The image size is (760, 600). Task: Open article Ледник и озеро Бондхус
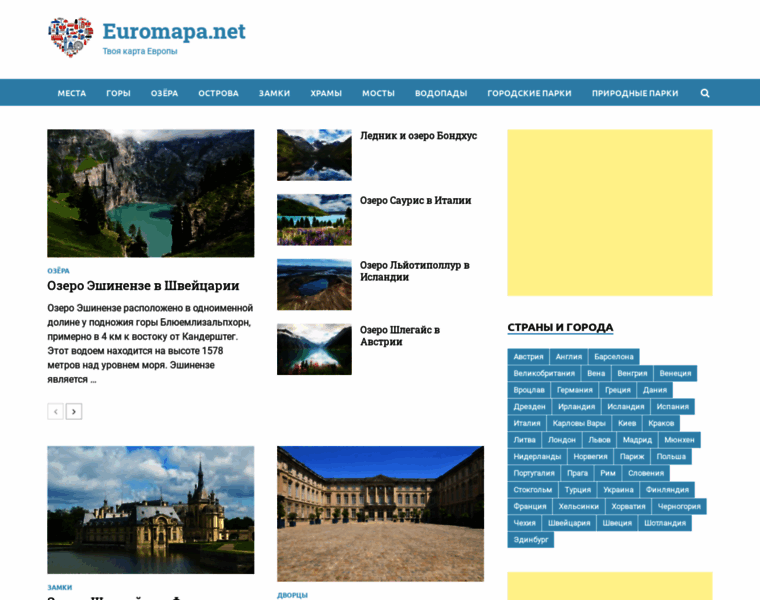418,136
